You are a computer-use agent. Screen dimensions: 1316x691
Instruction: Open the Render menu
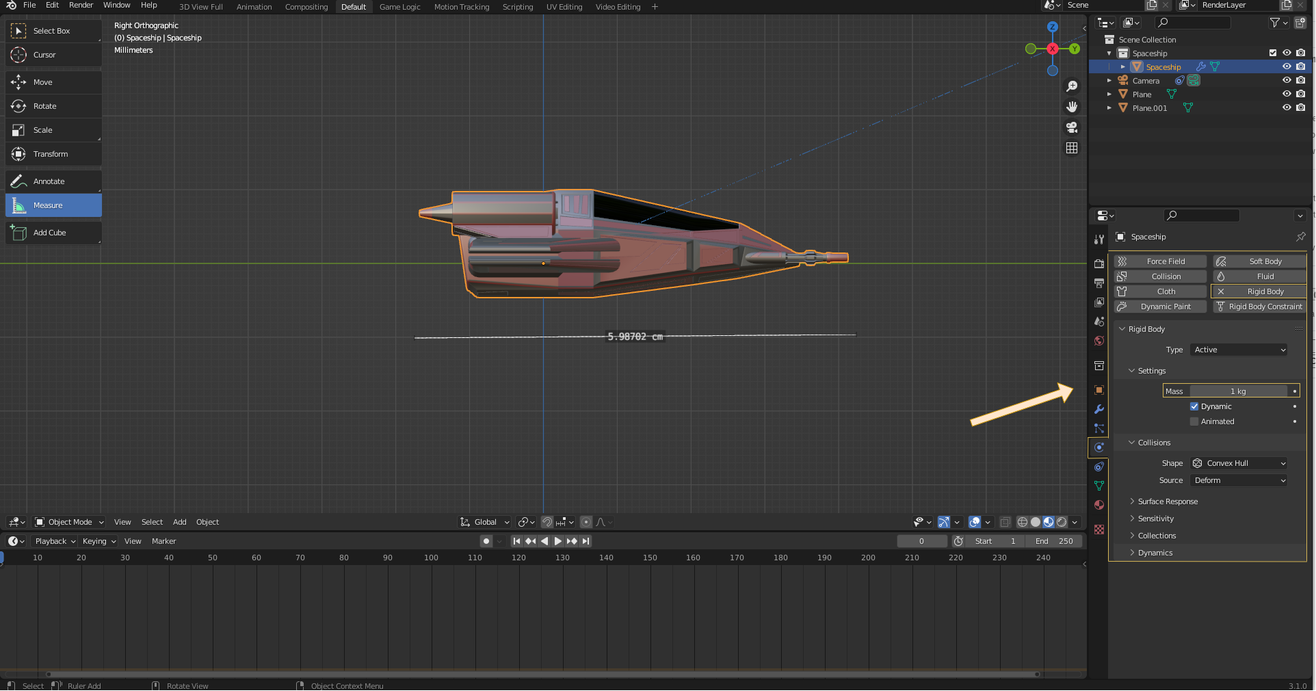79,7
